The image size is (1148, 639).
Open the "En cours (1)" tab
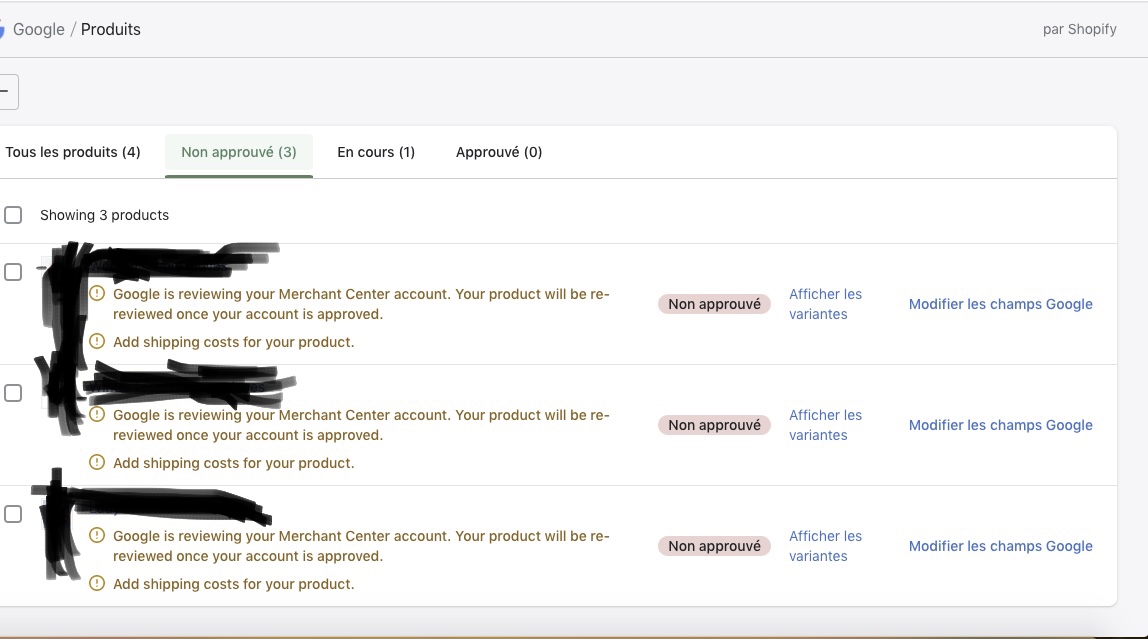tap(376, 152)
